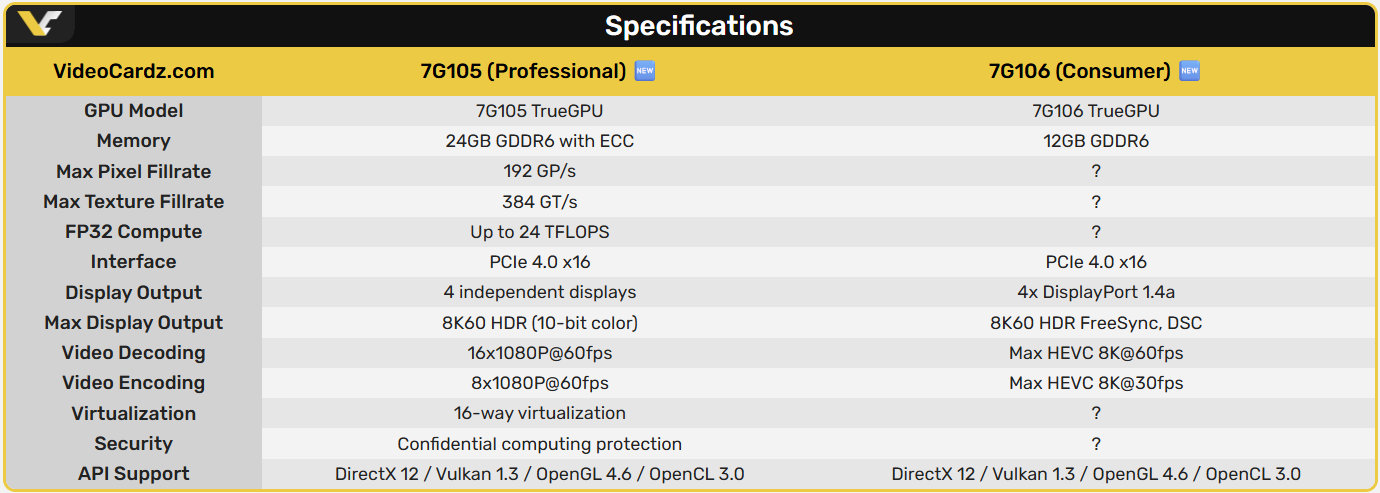Click the NEW badge beside 7G105 (Professional)
This screenshot has width=1380, height=493.
[x=645, y=71]
